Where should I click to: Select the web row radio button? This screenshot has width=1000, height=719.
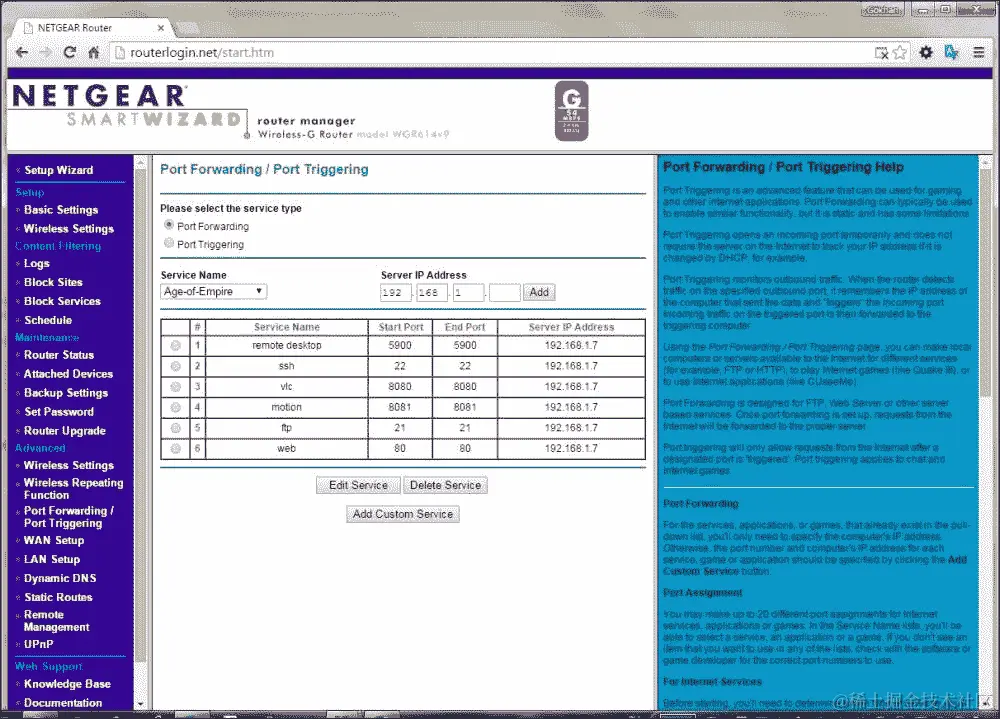tap(175, 448)
